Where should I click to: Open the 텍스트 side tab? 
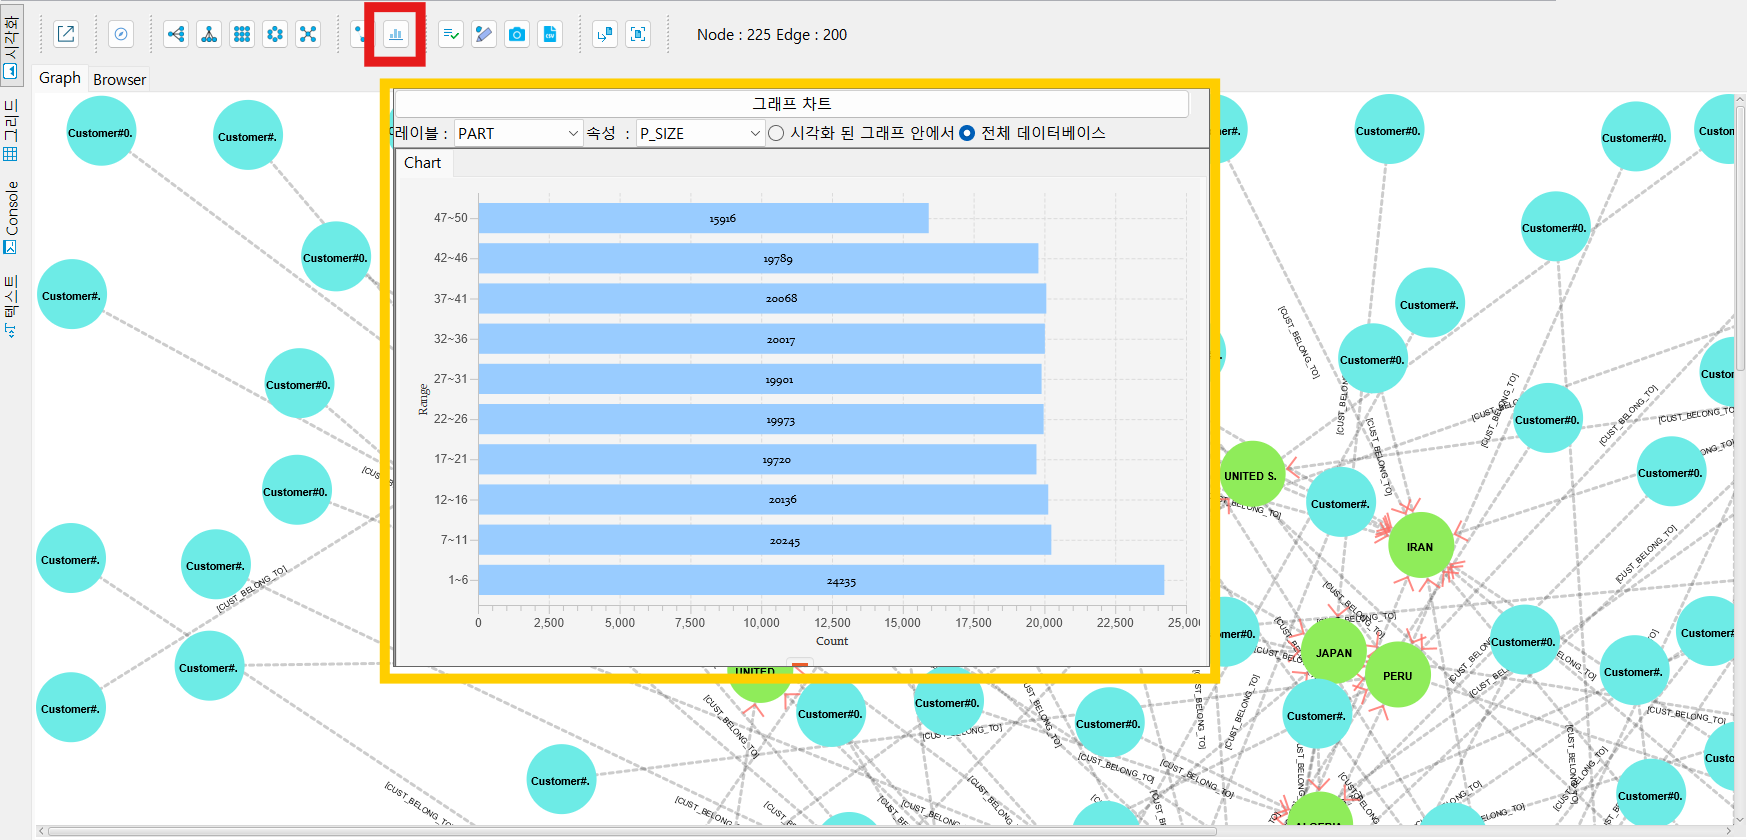click(x=11, y=306)
